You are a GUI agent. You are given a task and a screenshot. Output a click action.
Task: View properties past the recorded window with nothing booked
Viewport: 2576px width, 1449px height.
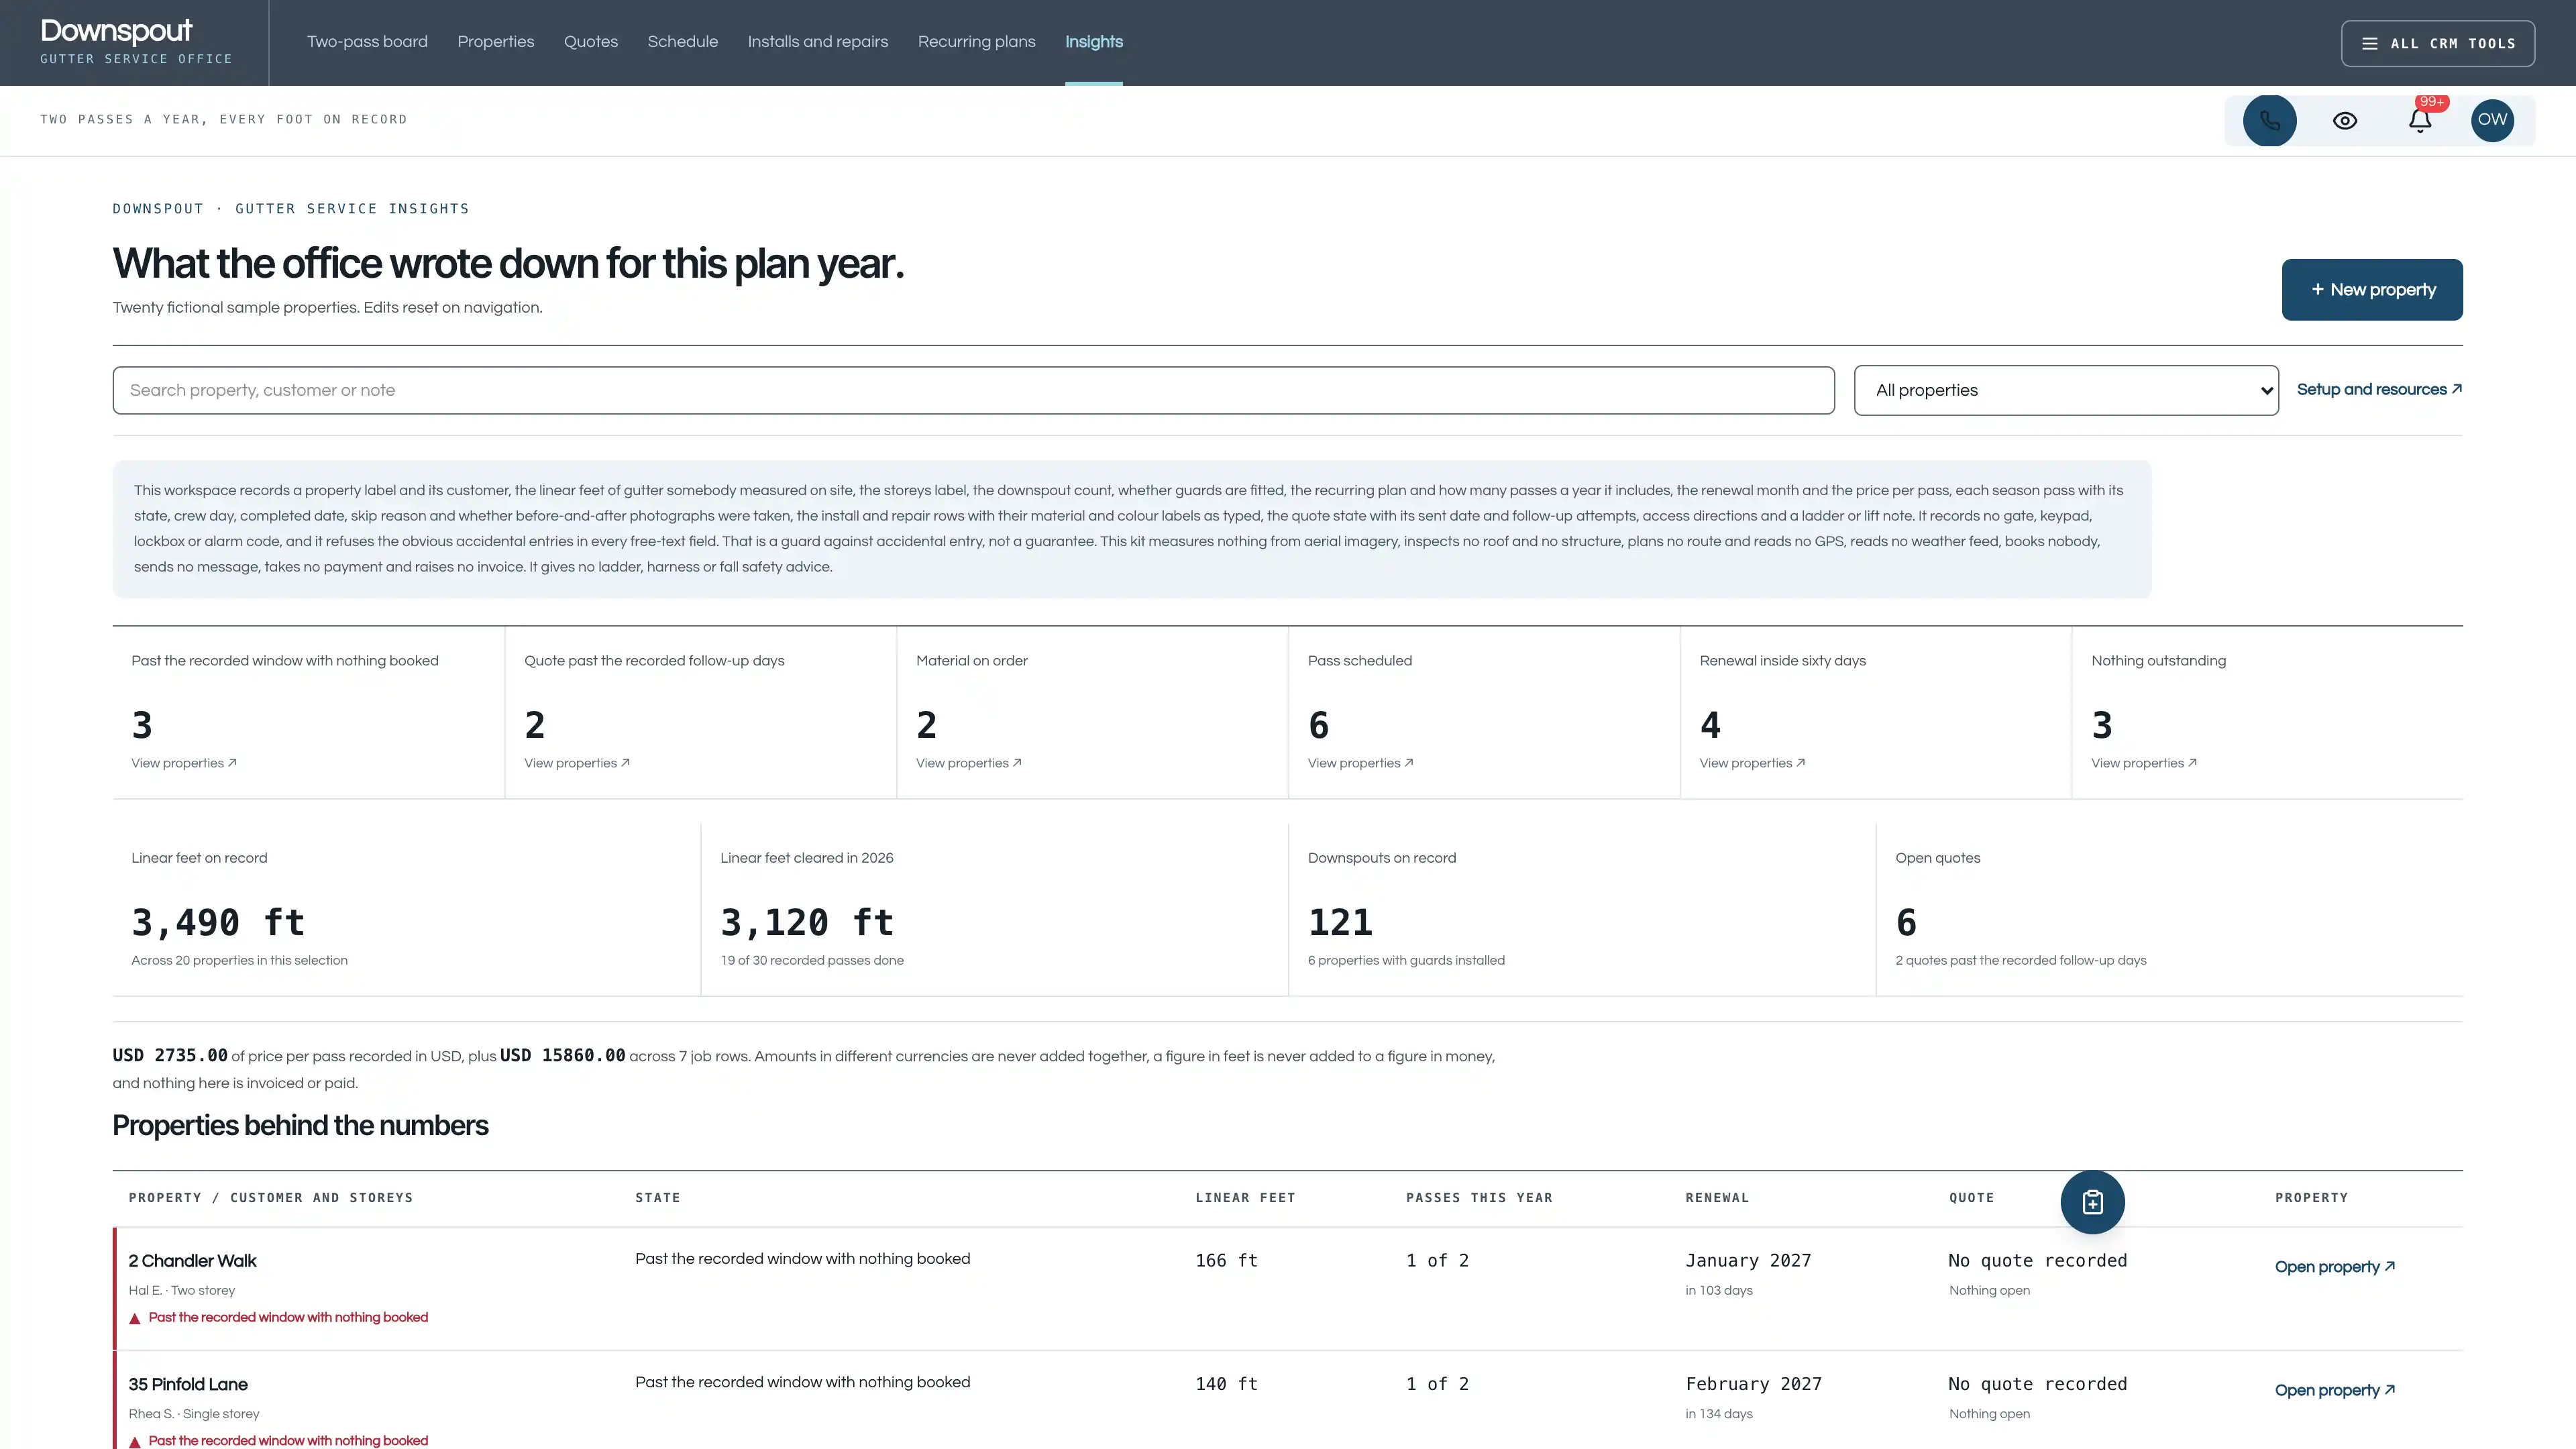pos(184,763)
